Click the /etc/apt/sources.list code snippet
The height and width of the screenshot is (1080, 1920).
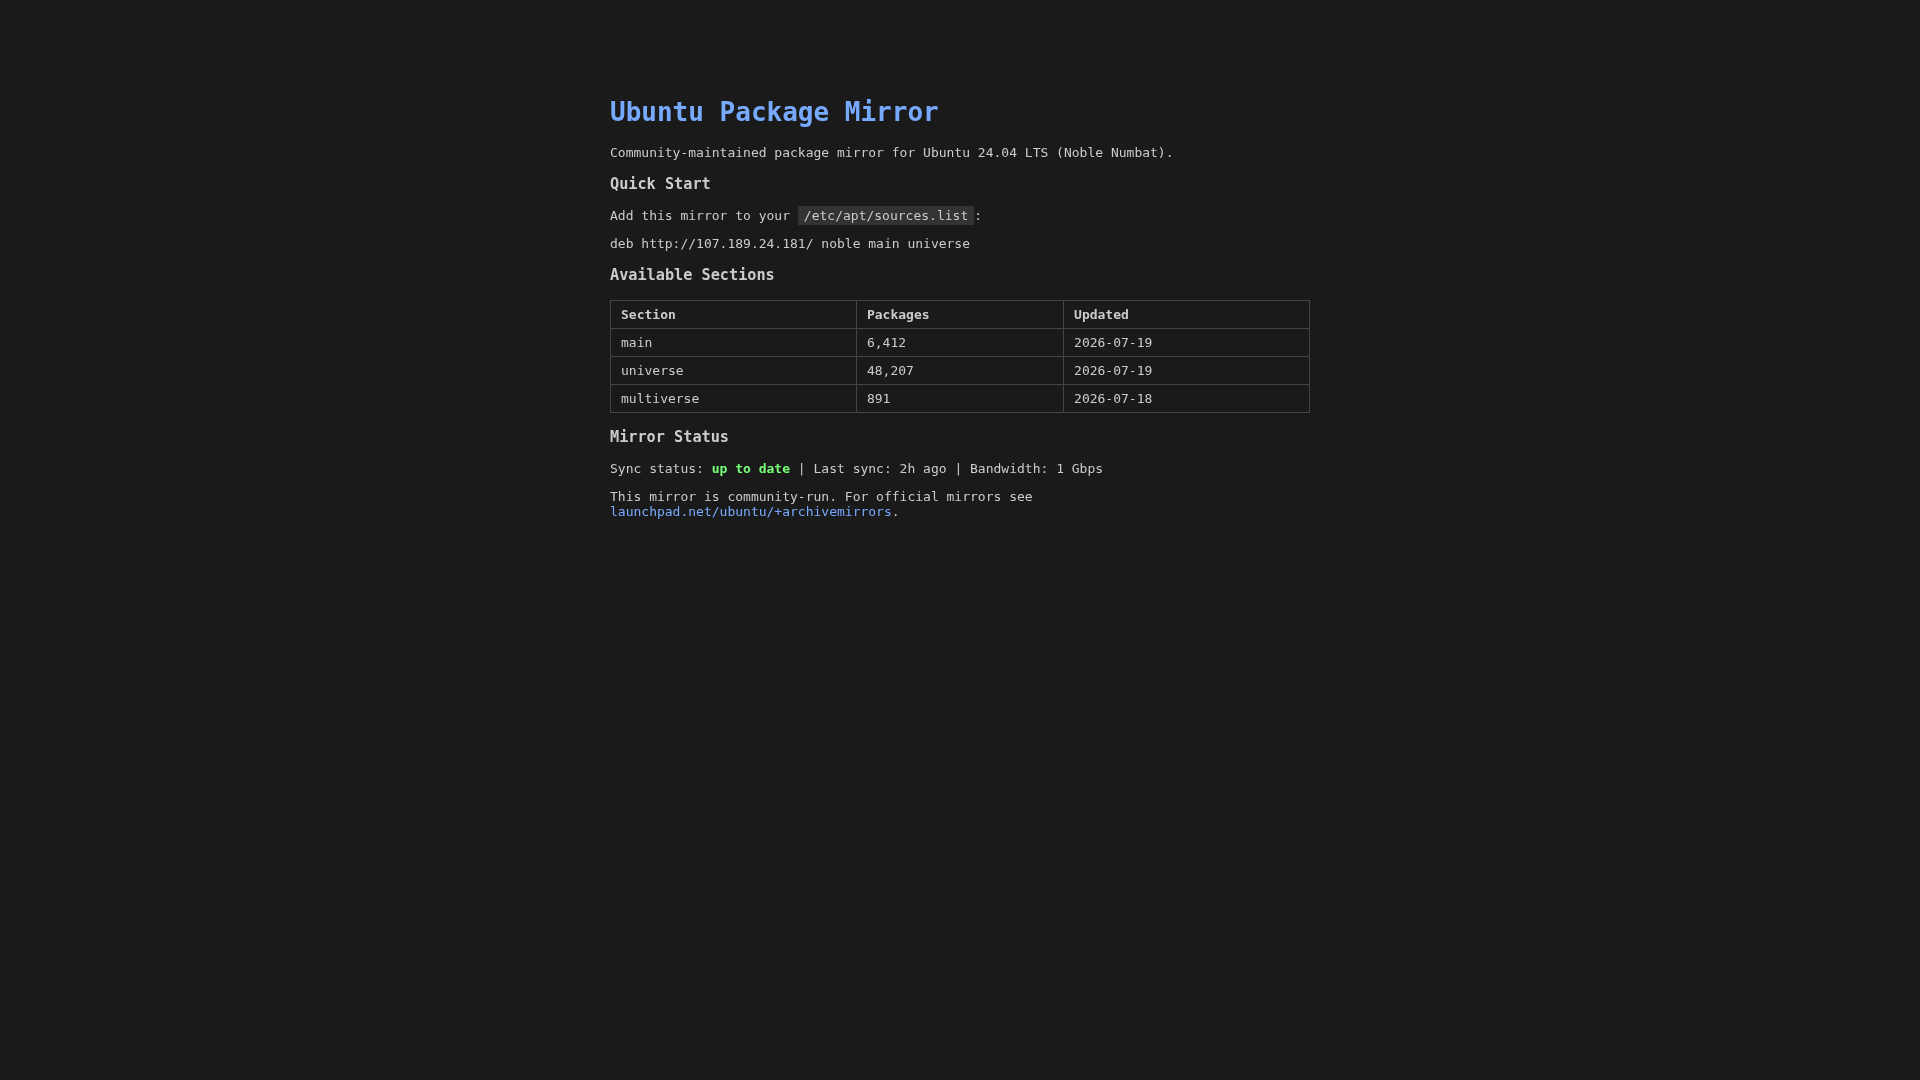coord(886,216)
